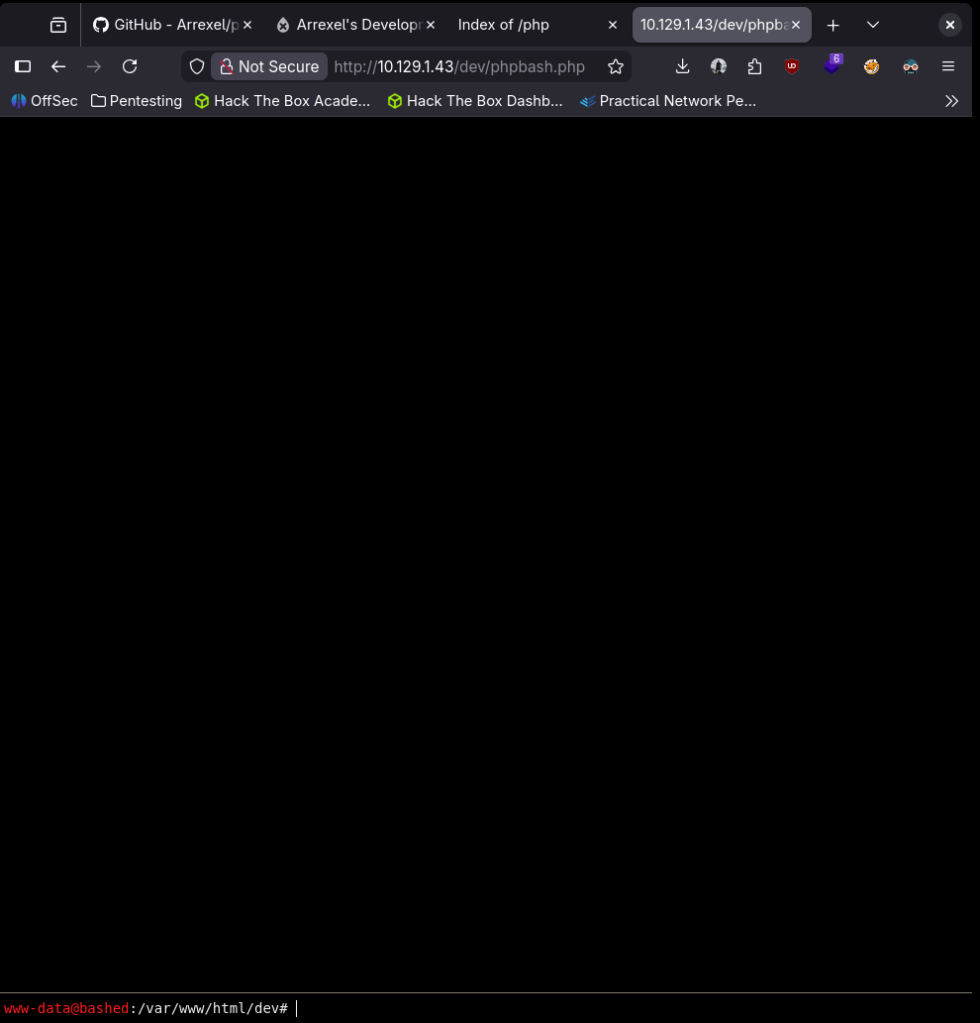Open the Firefox hamburger menu

[948, 67]
